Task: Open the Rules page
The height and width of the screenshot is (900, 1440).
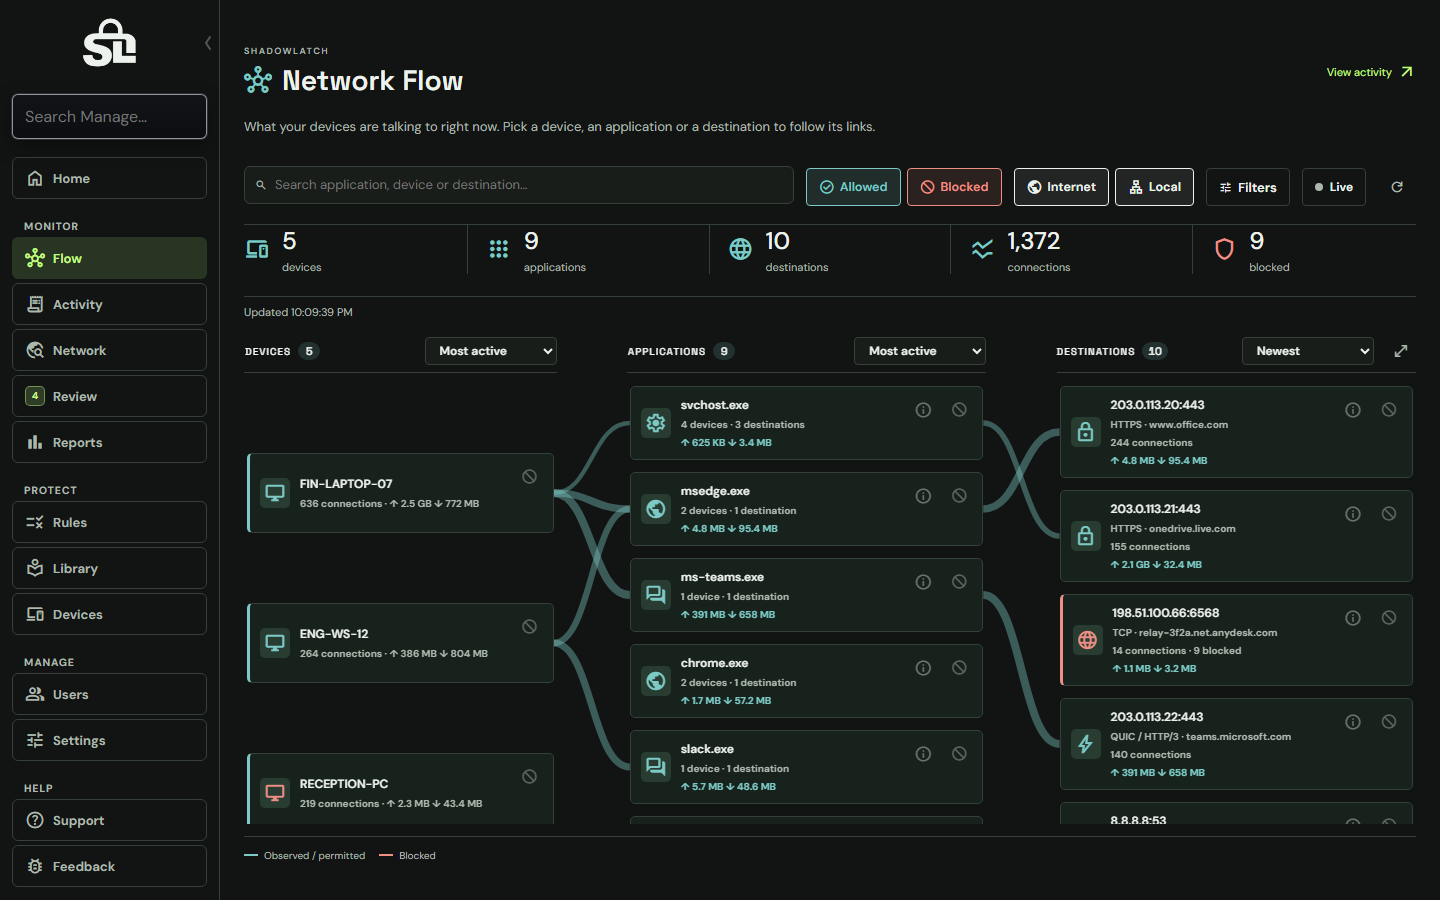Action: pos(109,522)
